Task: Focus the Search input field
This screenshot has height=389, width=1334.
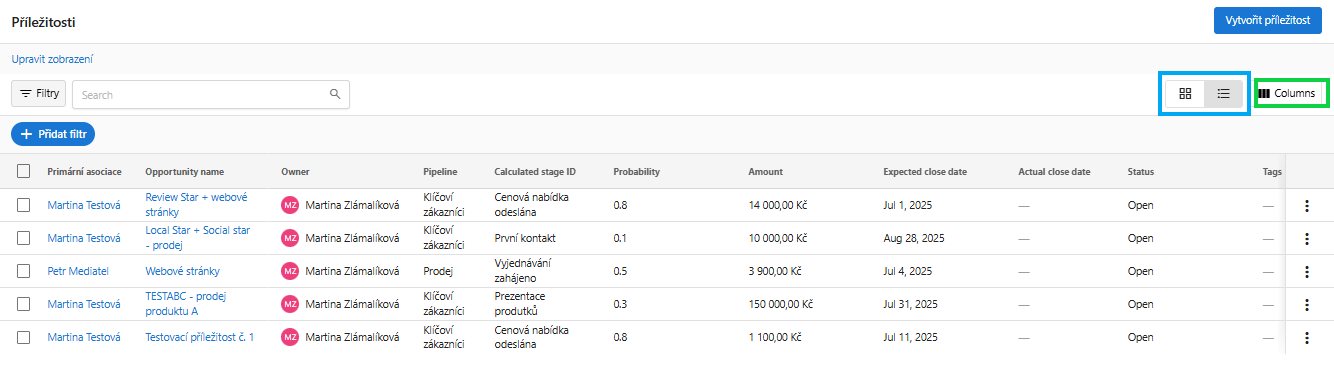Action: pyautogui.click(x=200, y=95)
